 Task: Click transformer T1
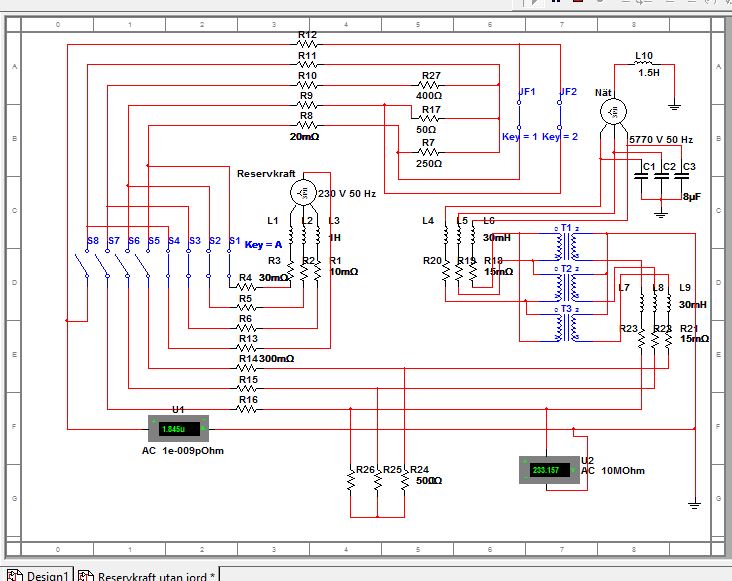tap(565, 245)
